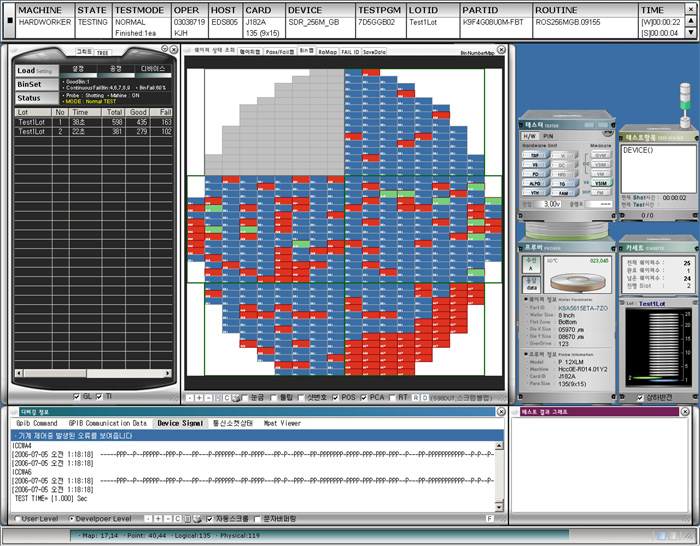Screen dimensions: 700x546
Task: Click the 설정 progress bar button
Action: tap(78, 71)
